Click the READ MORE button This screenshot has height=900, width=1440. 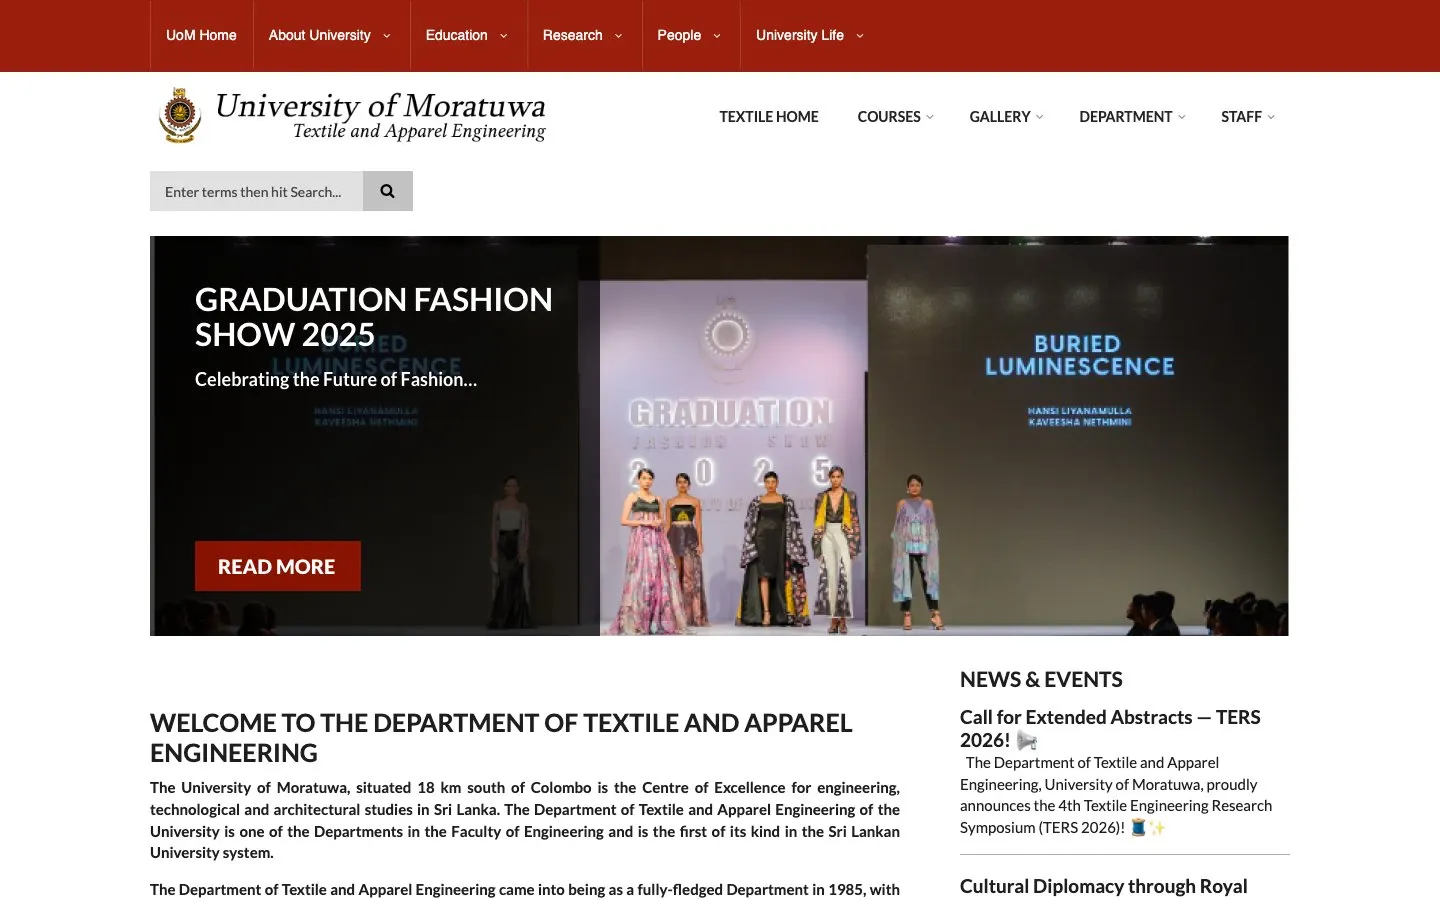pyautogui.click(x=278, y=566)
